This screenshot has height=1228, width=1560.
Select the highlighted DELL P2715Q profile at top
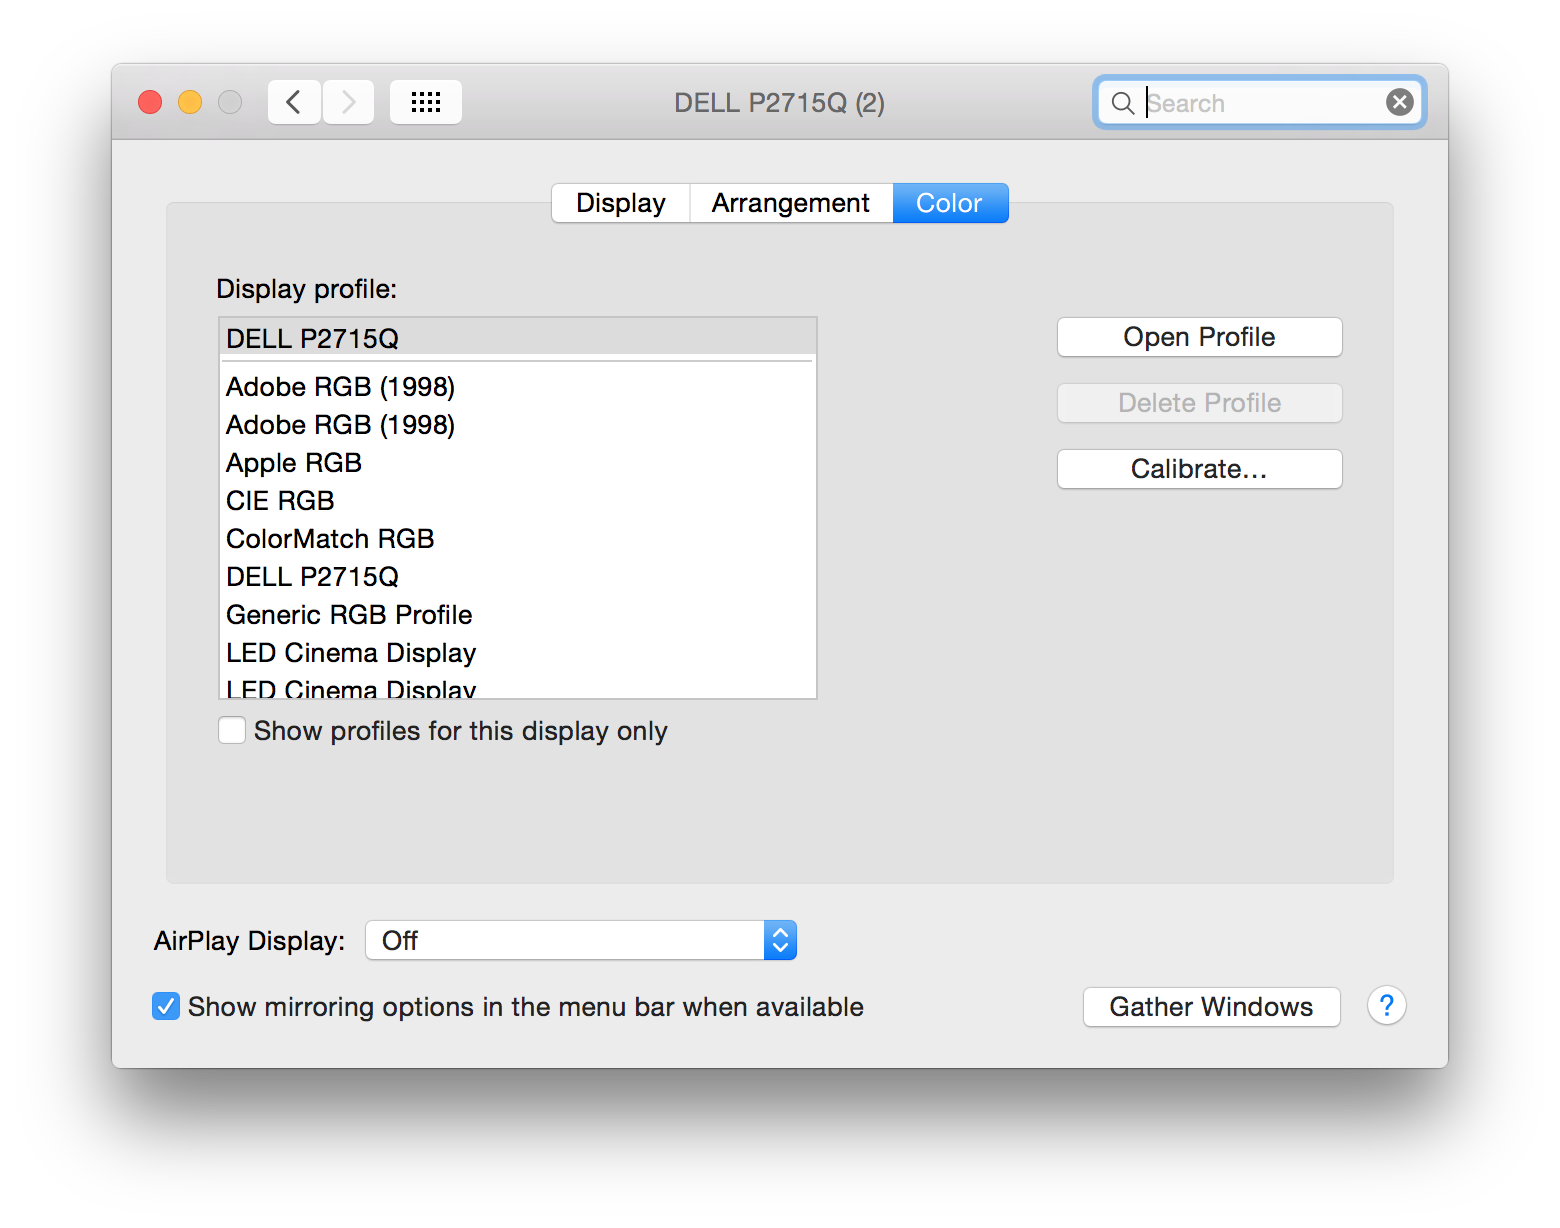(x=518, y=338)
